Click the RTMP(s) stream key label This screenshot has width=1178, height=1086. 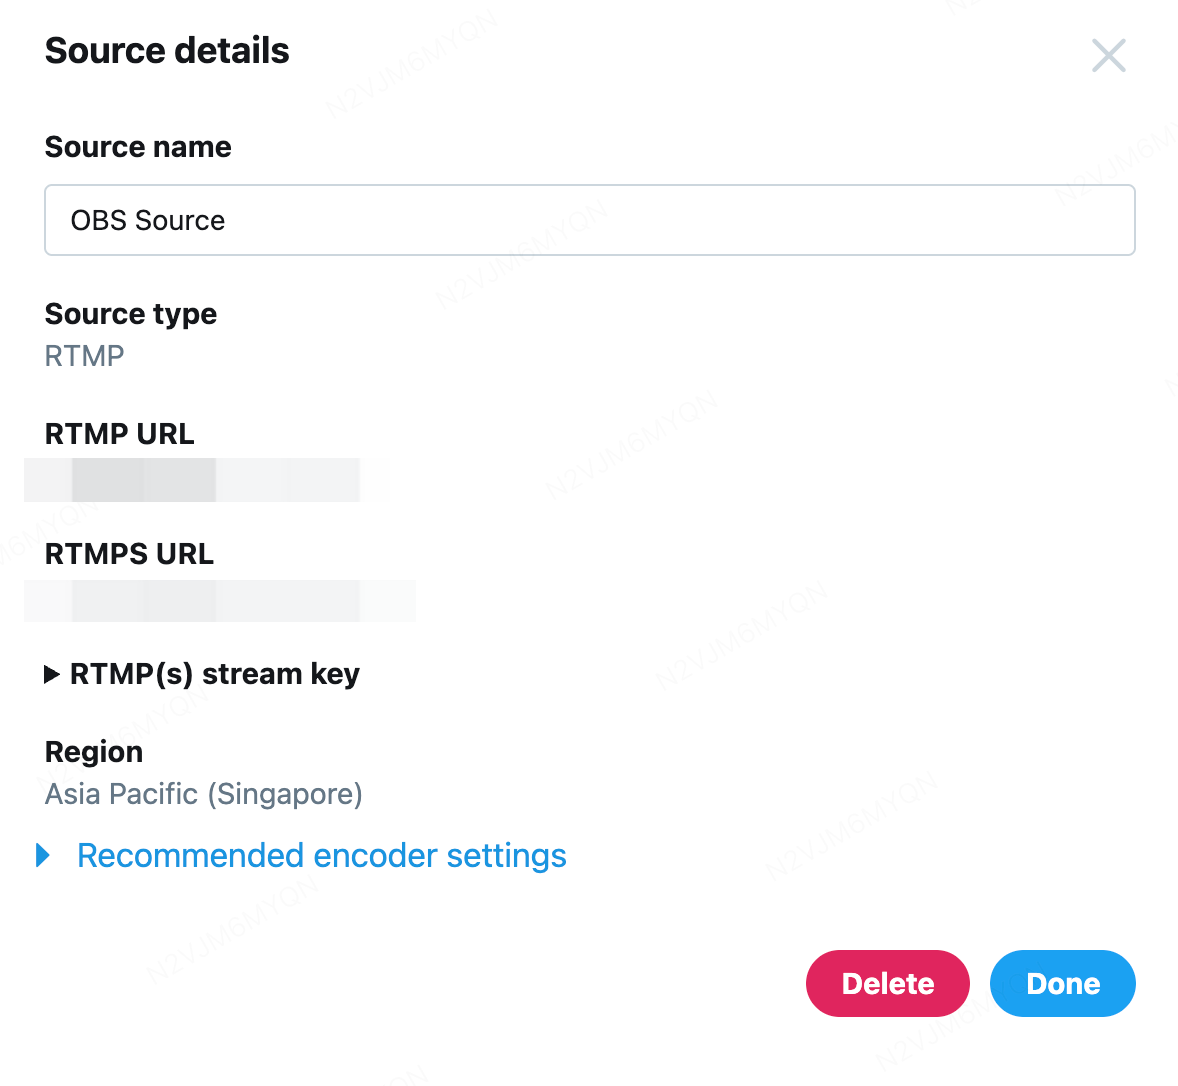[x=214, y=674]
